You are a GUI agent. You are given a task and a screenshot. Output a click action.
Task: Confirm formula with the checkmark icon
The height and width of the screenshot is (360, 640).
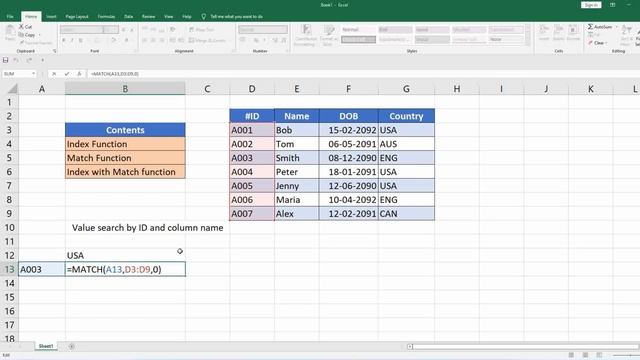tap(67, 74)
